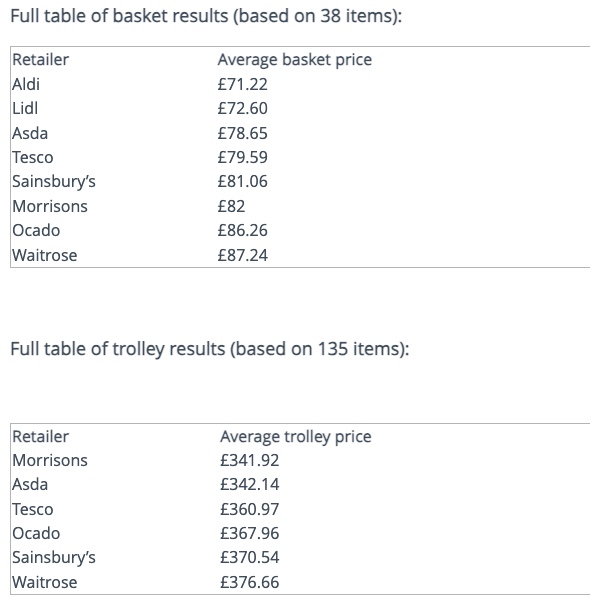Click the basket results heading text
The width and height of the screenshot is (592, 607).
tap(206, 16)
